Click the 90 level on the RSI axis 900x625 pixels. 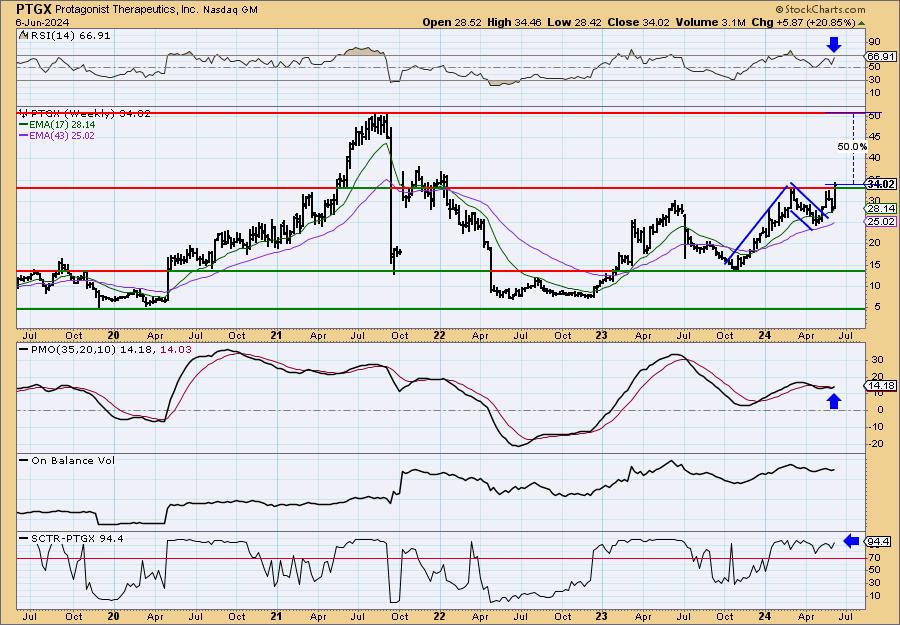[x=874, y=42]
